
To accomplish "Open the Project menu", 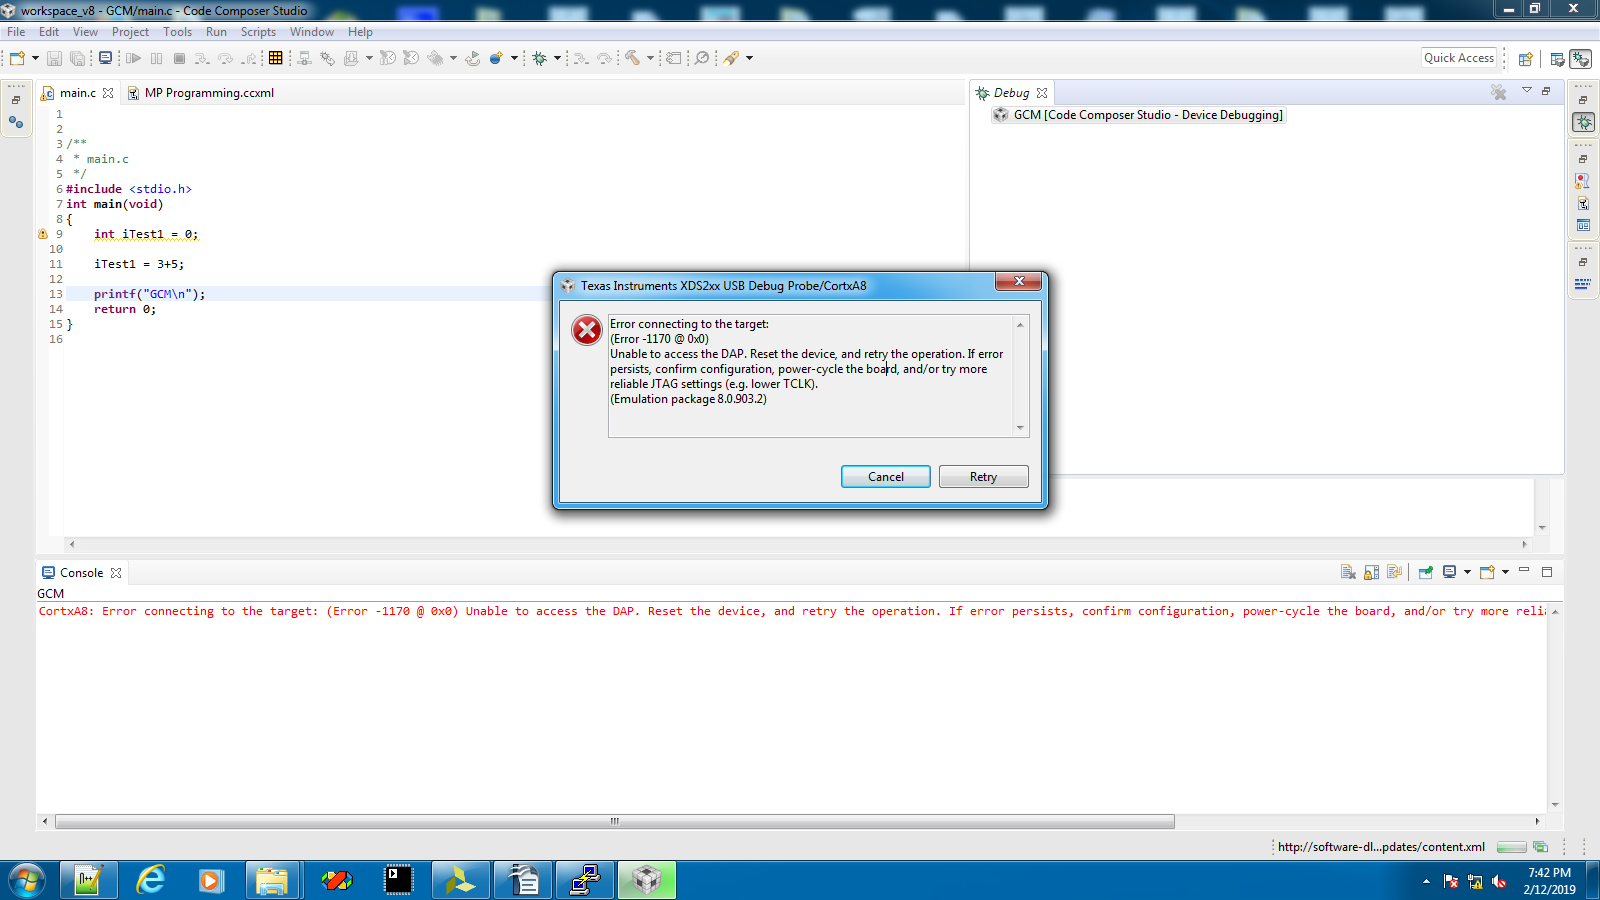I will tap(130, 32).
